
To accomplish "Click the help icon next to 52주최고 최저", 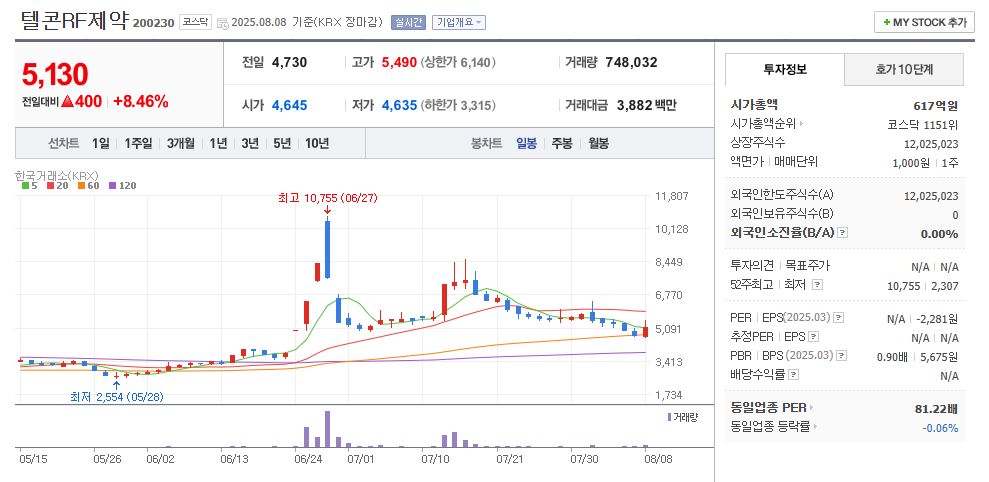I will (817, 285).
